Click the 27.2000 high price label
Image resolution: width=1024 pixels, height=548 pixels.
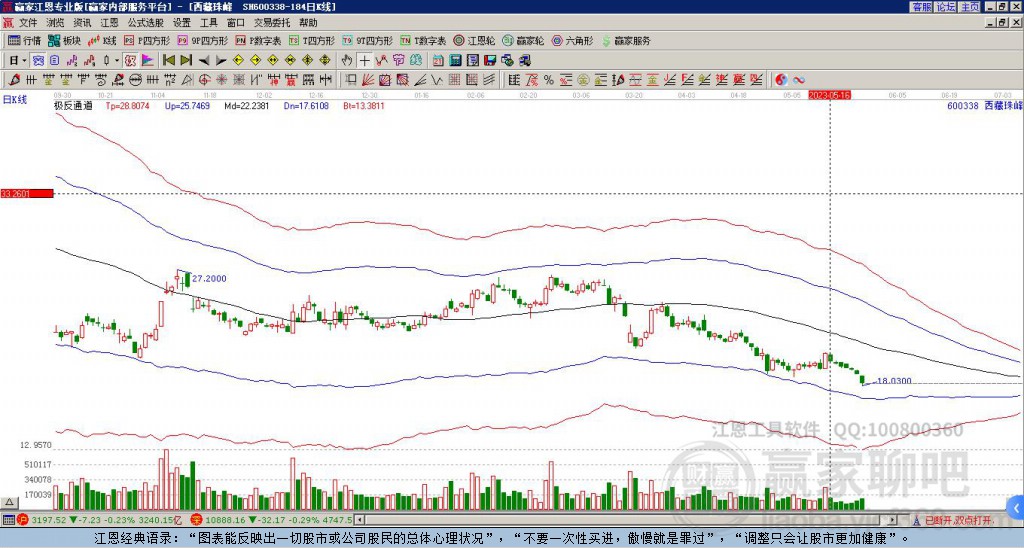coord(209,279)
